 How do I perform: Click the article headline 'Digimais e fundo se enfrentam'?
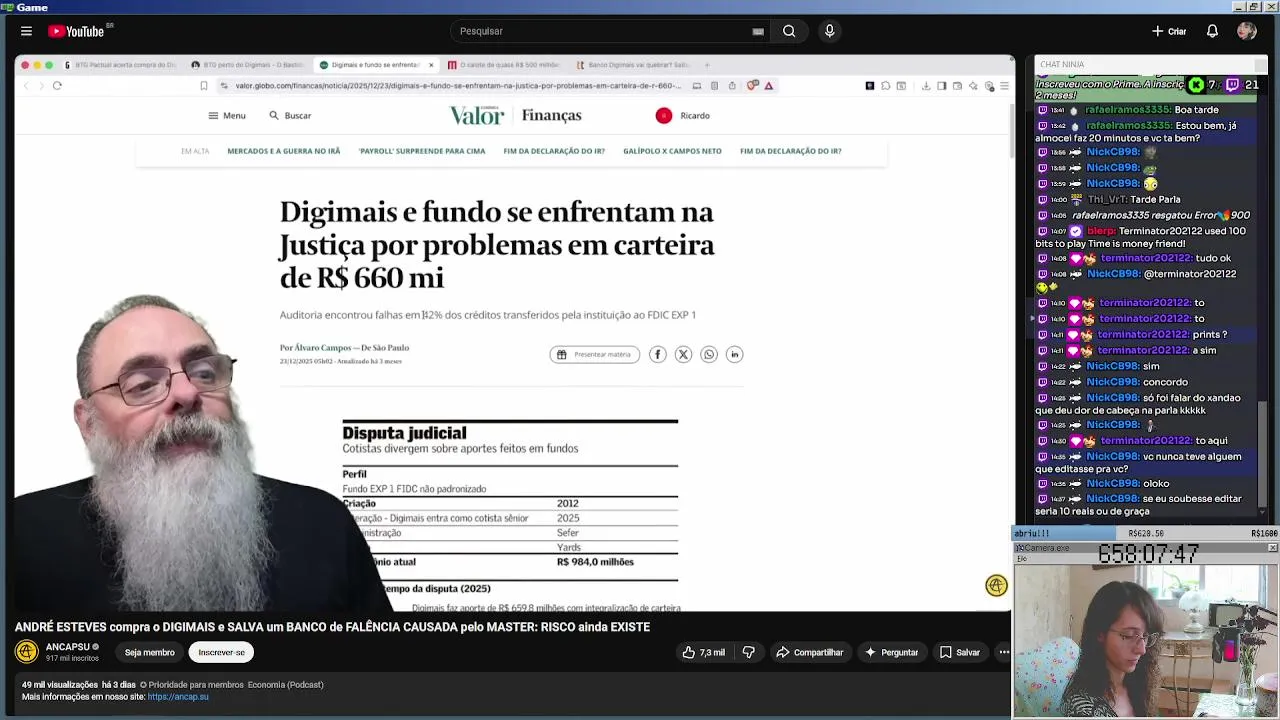[x=497, y=244]
